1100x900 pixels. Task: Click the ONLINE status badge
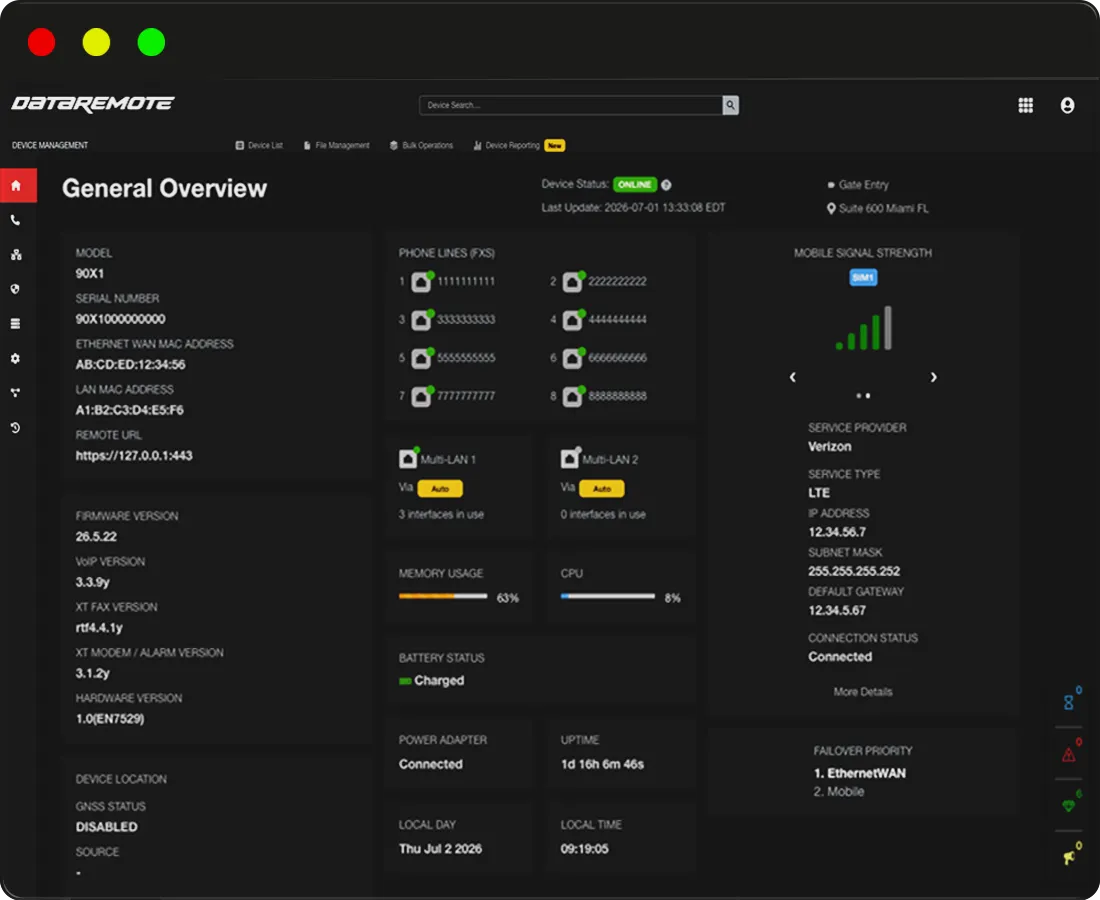635,184
